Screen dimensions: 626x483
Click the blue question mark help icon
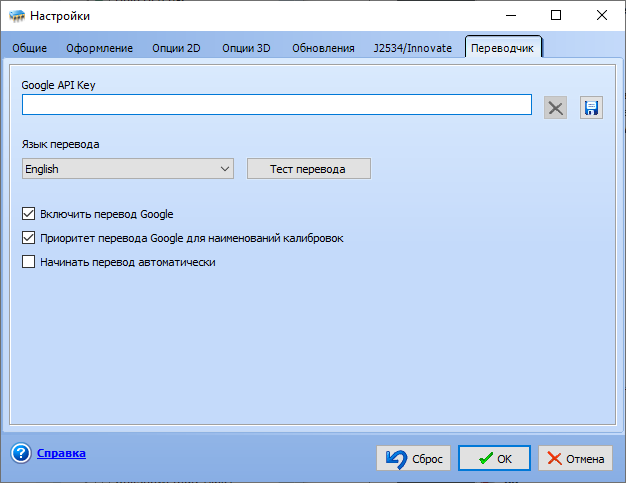coord(21,453)
